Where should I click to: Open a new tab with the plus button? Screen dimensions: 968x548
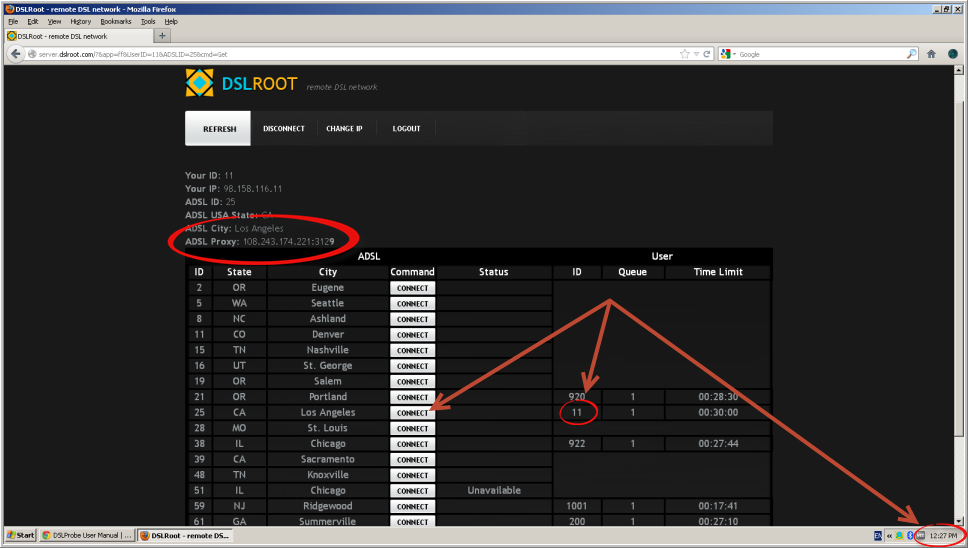162,36
